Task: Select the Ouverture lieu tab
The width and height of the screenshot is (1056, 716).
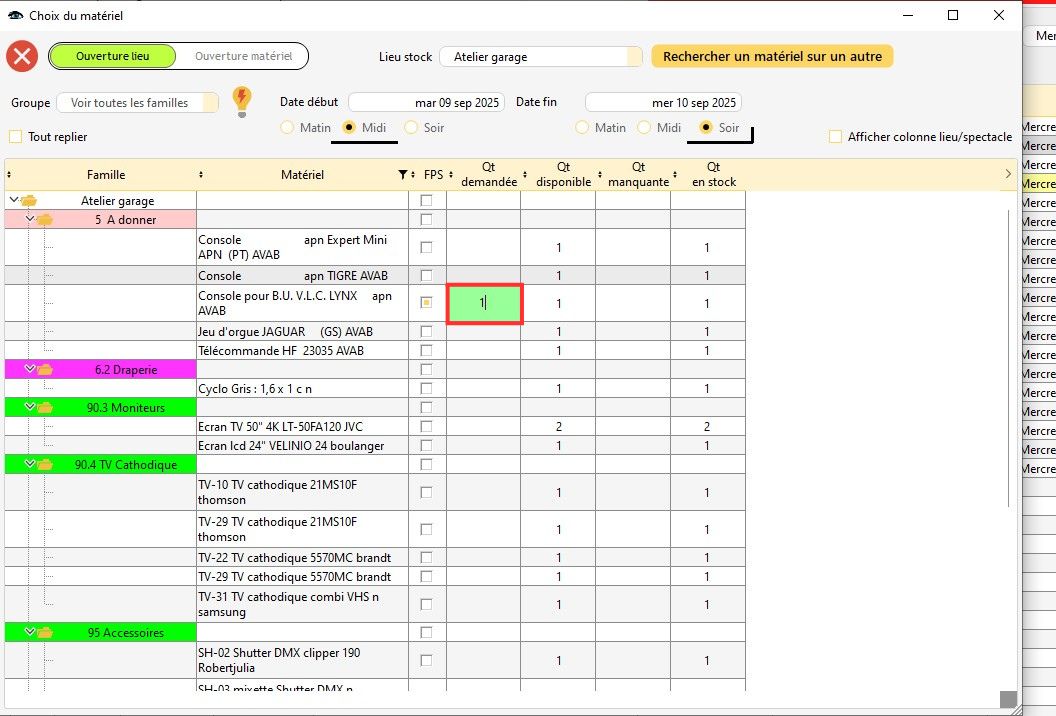Action: [112, 56]
